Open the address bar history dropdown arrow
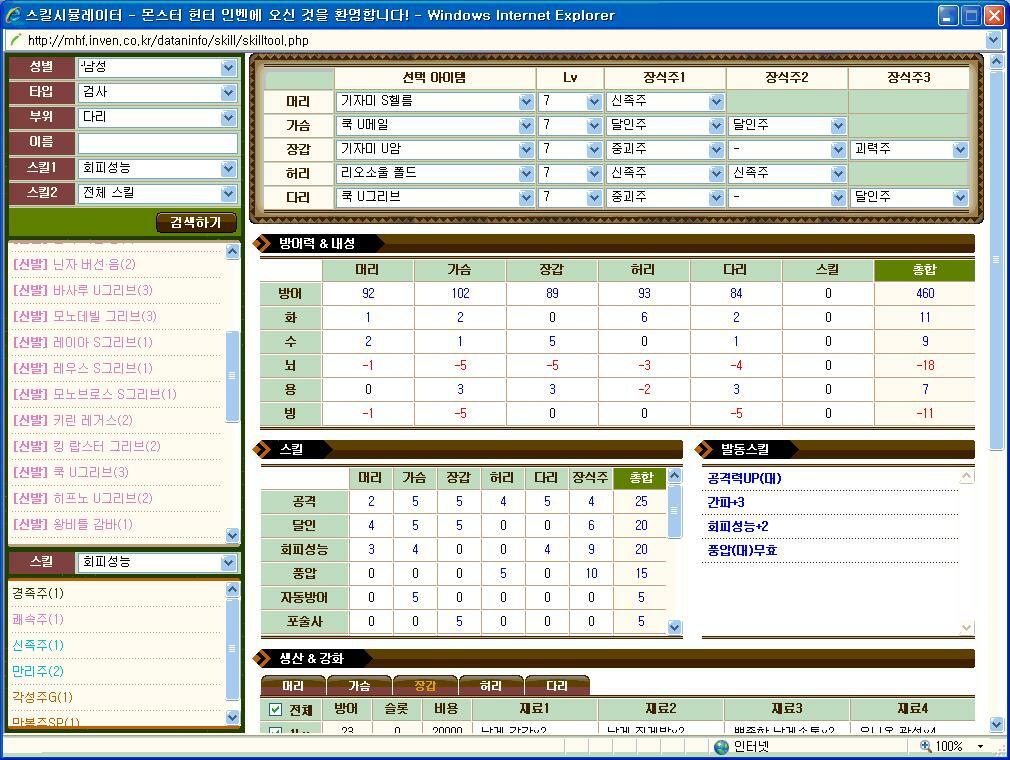Screen dimensions: 1010x760 (993, 40)
